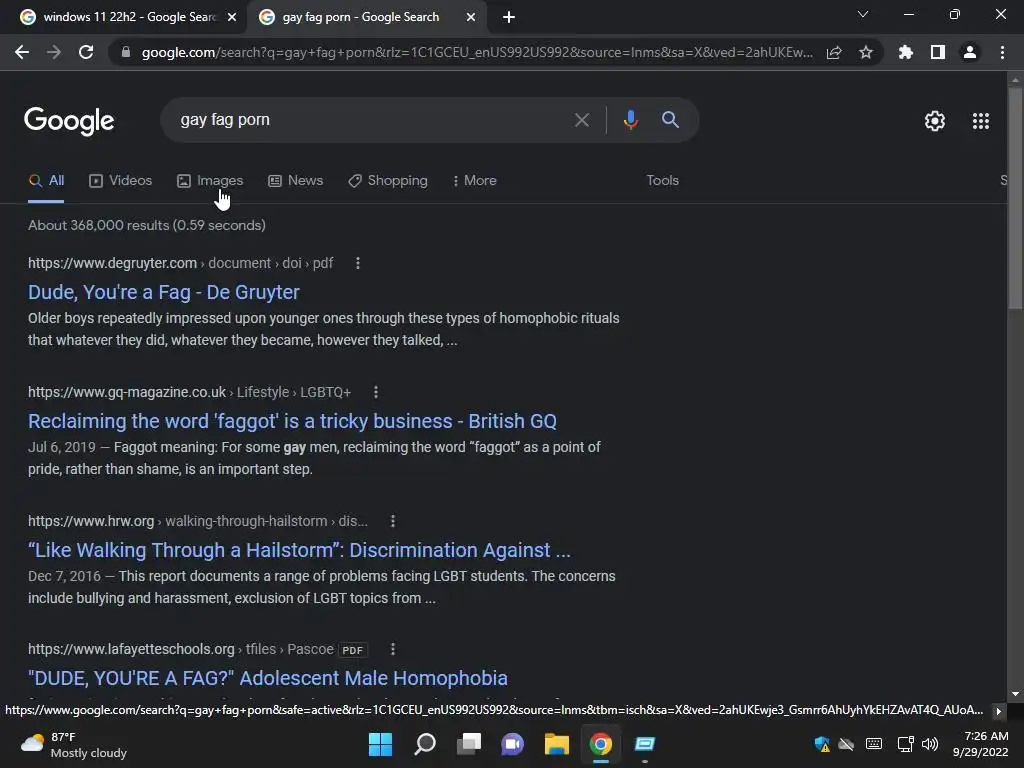Switch to the Images tab
This screenshot has width=1024, height=768.
pos(210,181)
